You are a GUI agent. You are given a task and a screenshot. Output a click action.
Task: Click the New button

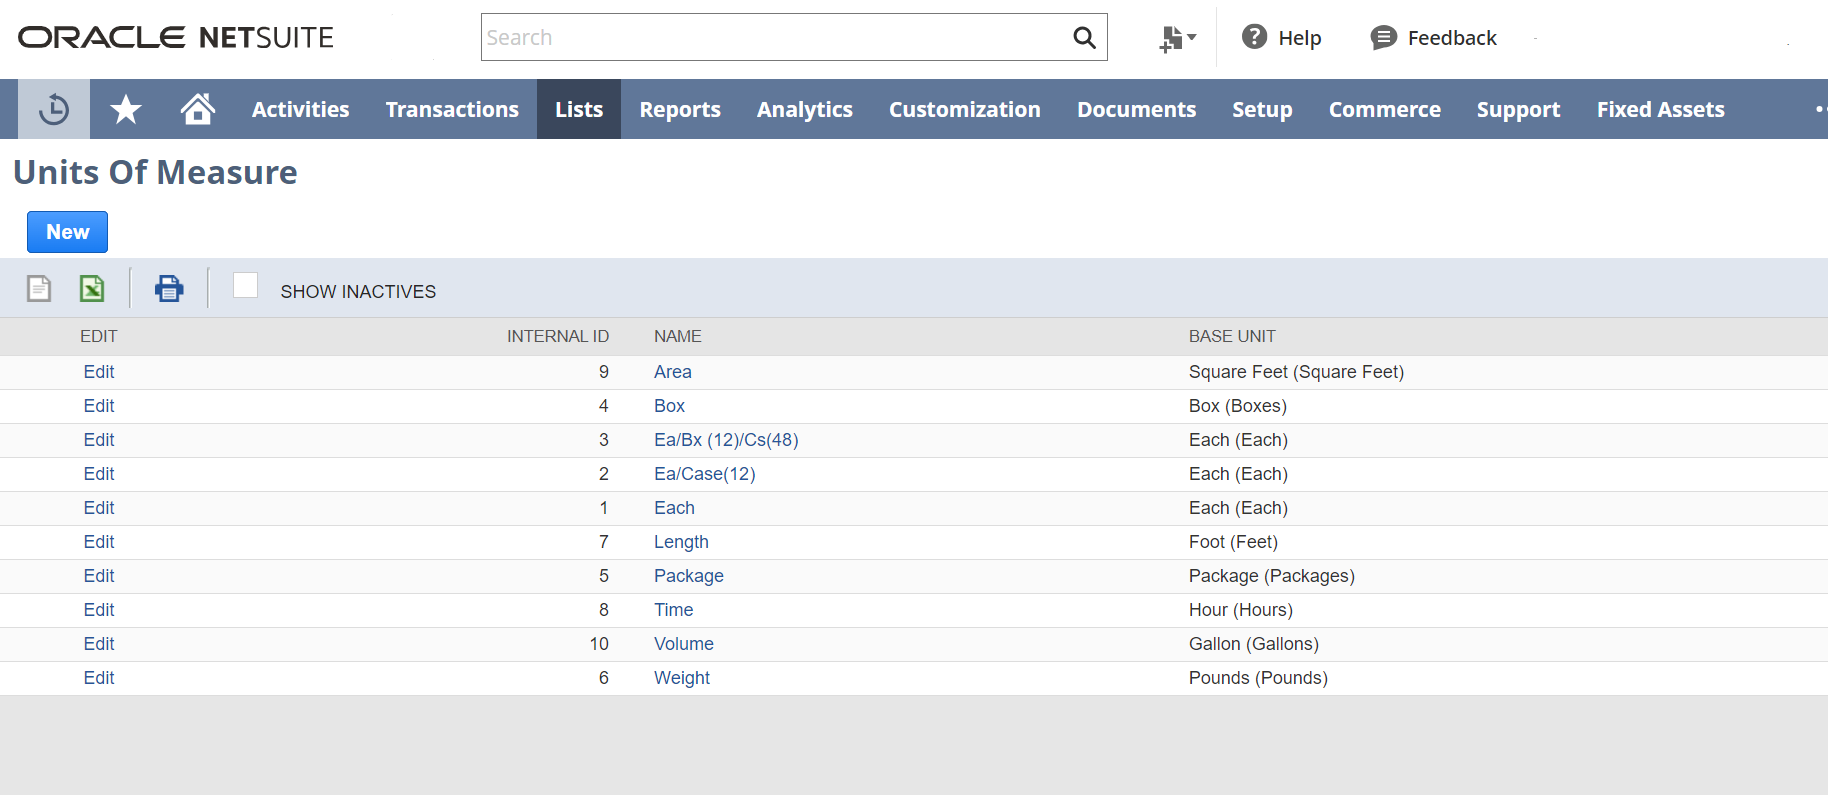tap(67, 232)
